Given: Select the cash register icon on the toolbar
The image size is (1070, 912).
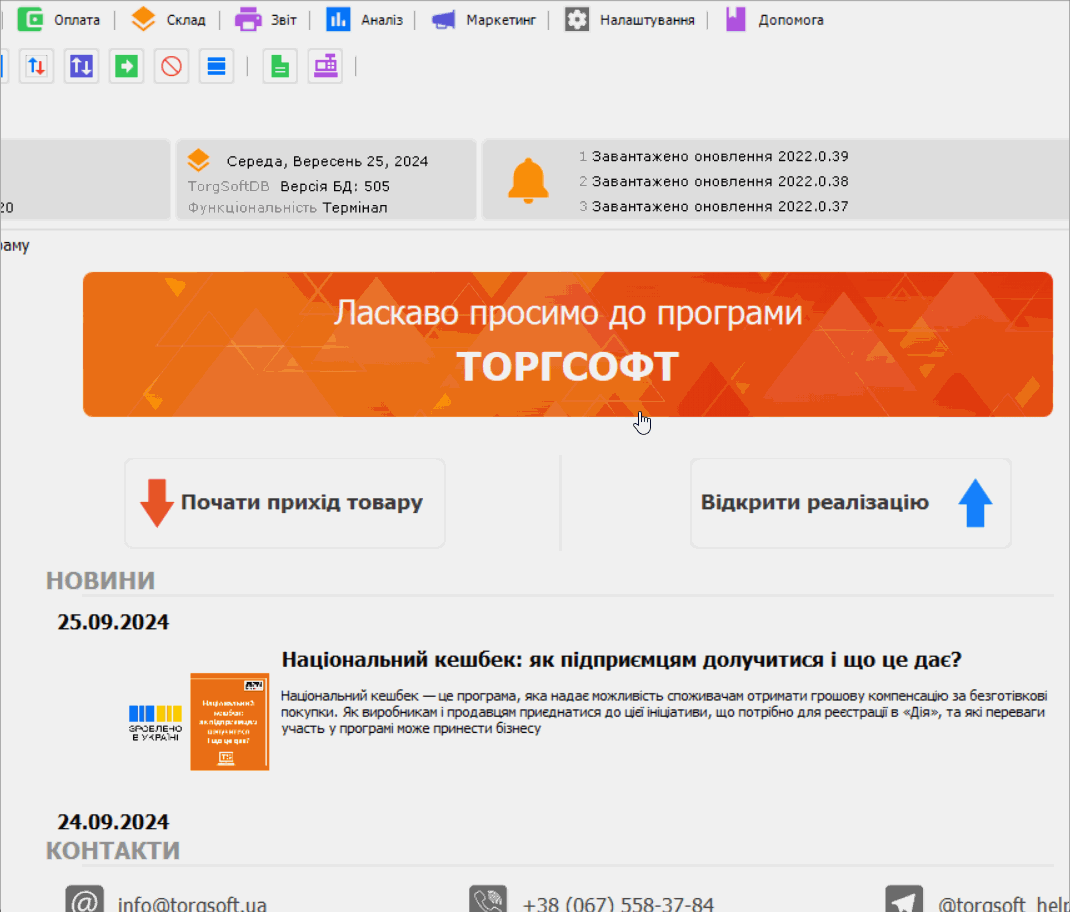Looking at the screenshot, I should pos(325,66).
